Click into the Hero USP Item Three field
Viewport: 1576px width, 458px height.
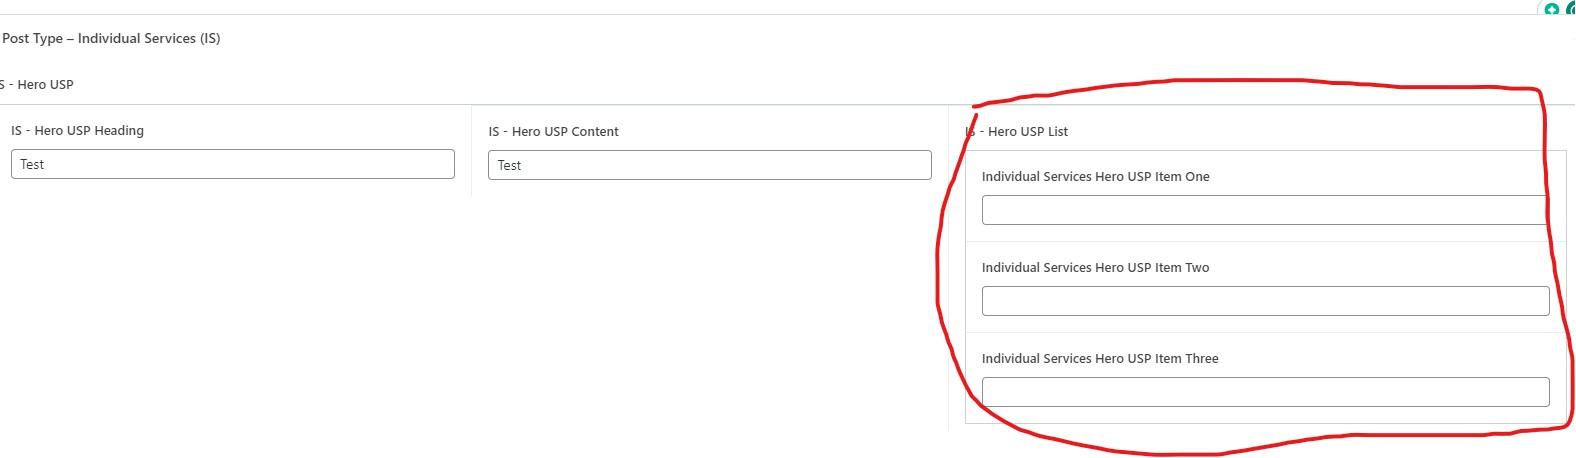pos(1265,392)
